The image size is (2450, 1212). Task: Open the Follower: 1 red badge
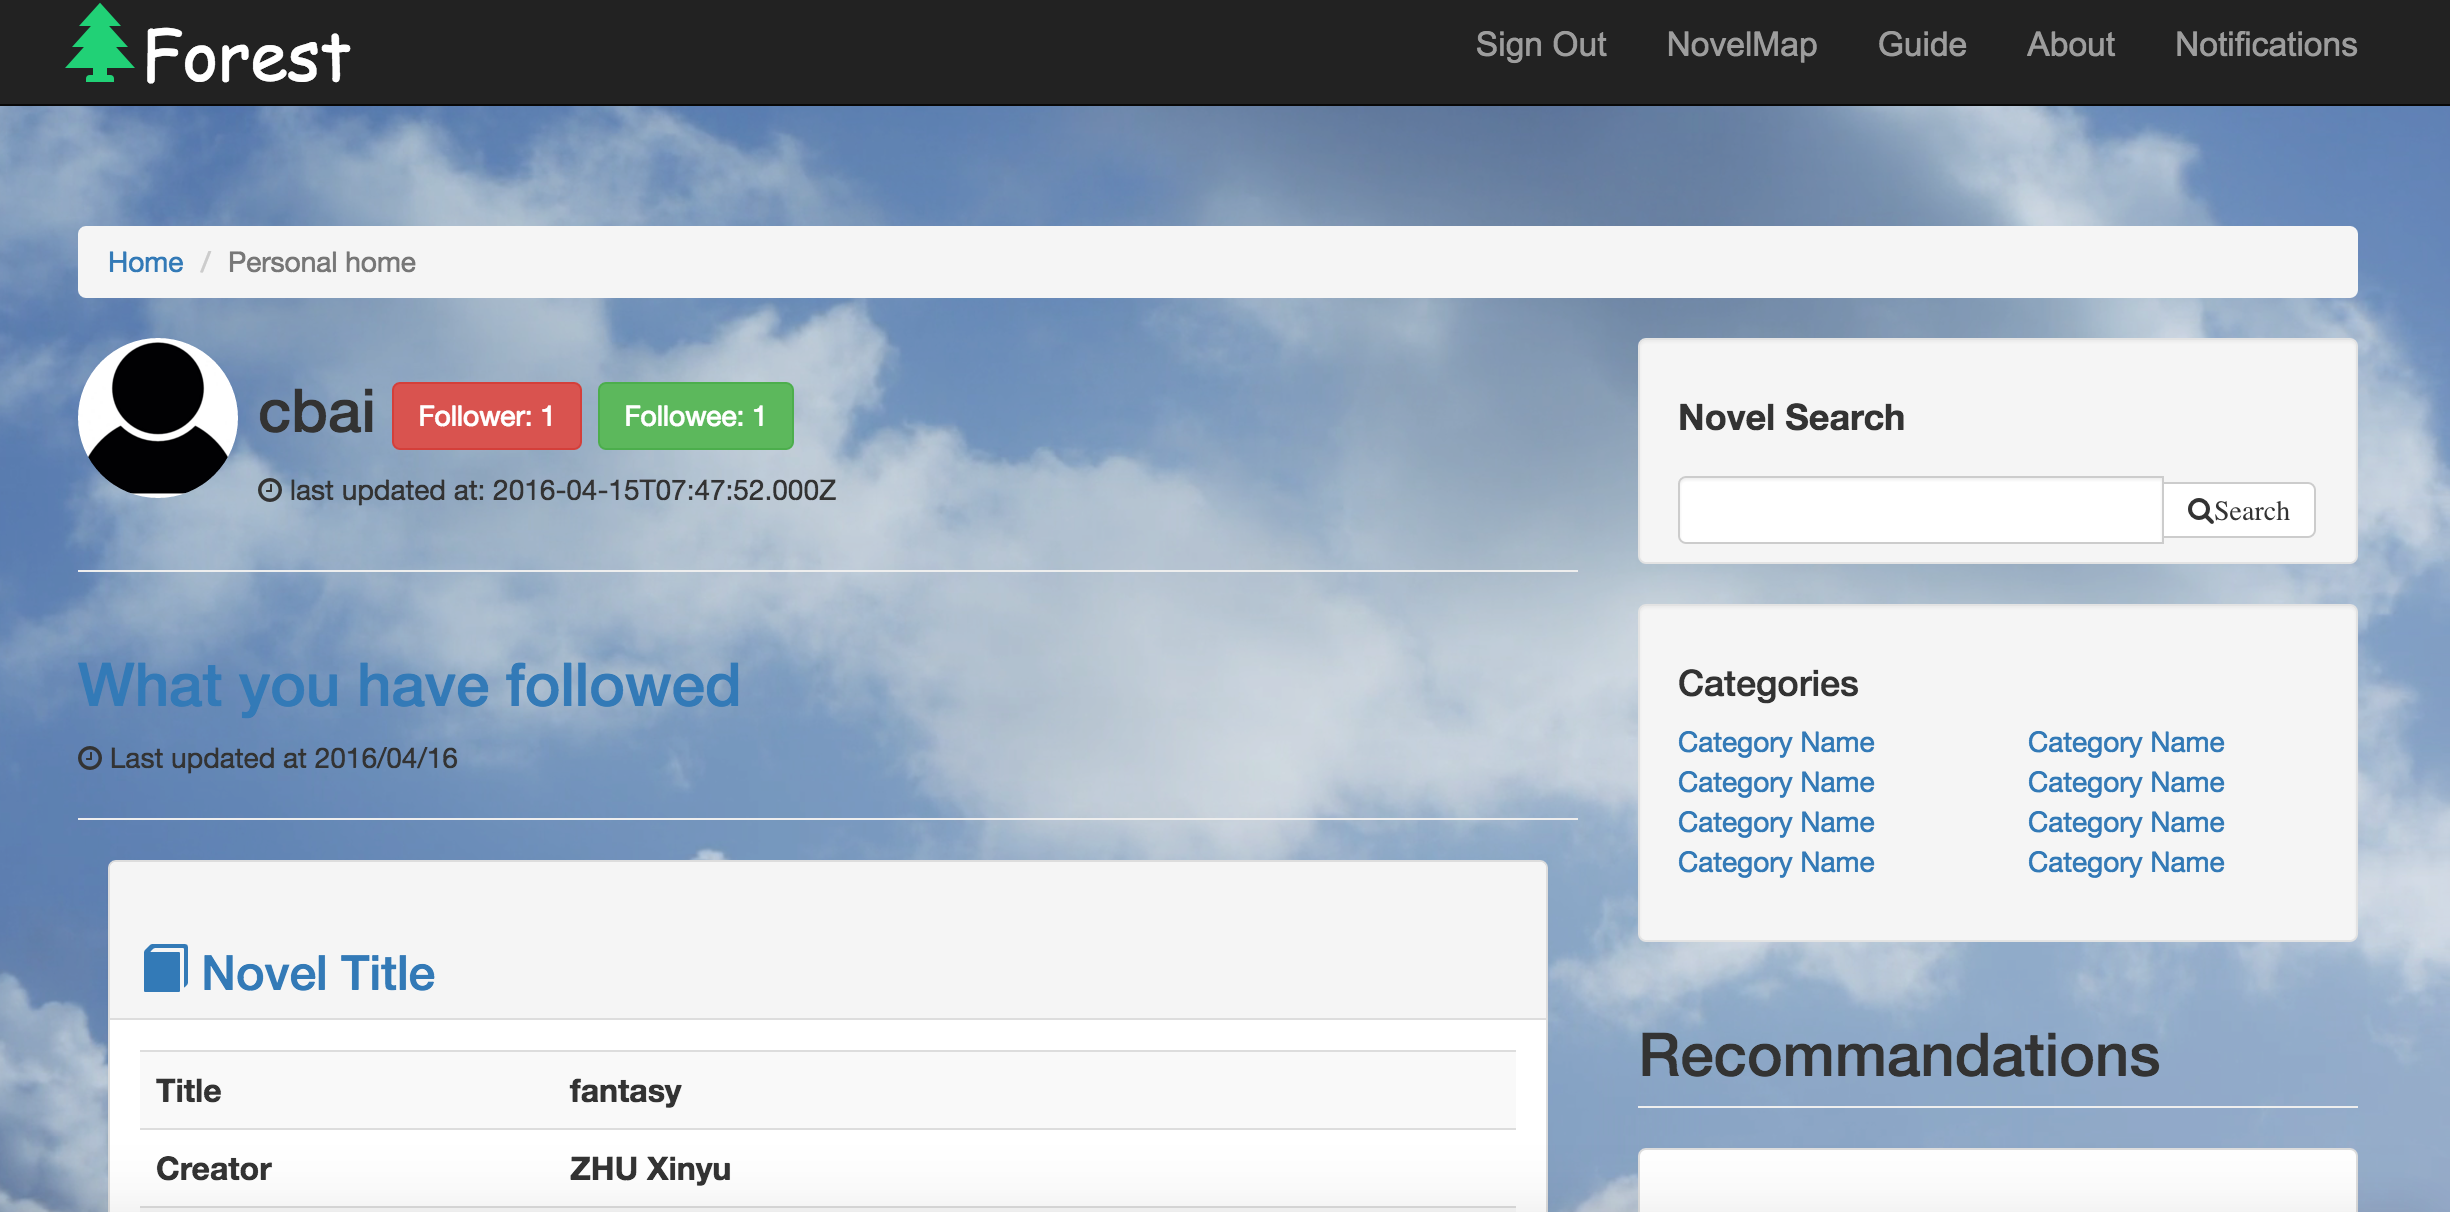[x=486, y=416]
